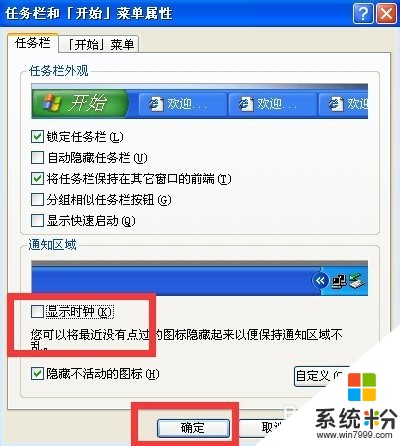Screen dimensions: 400x446
Task: Click the green 开始 start button in preview
Action: click(x=79, y=103)
